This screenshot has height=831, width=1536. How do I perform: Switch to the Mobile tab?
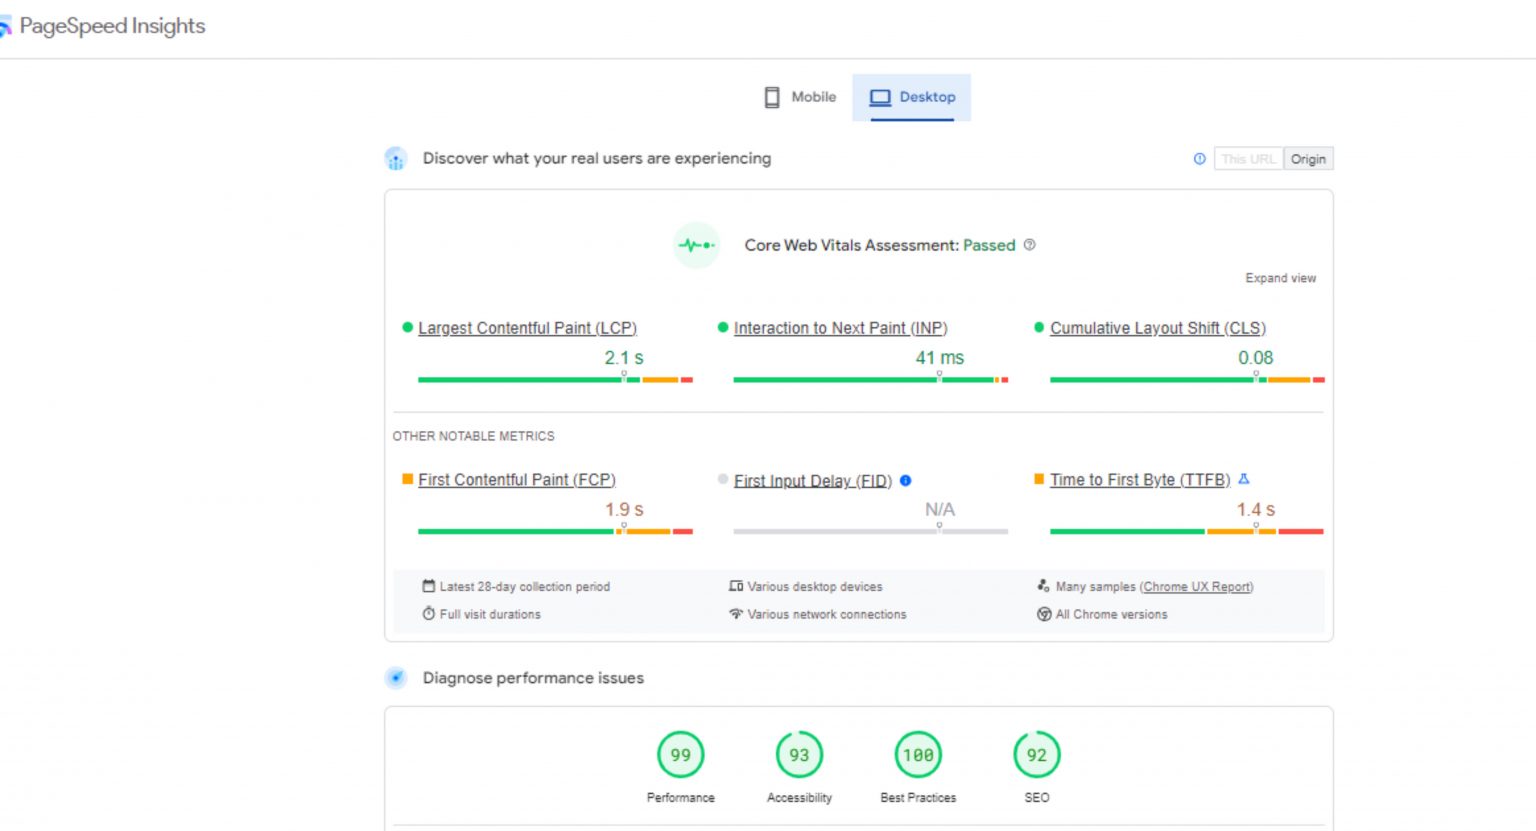pos(798,96)
